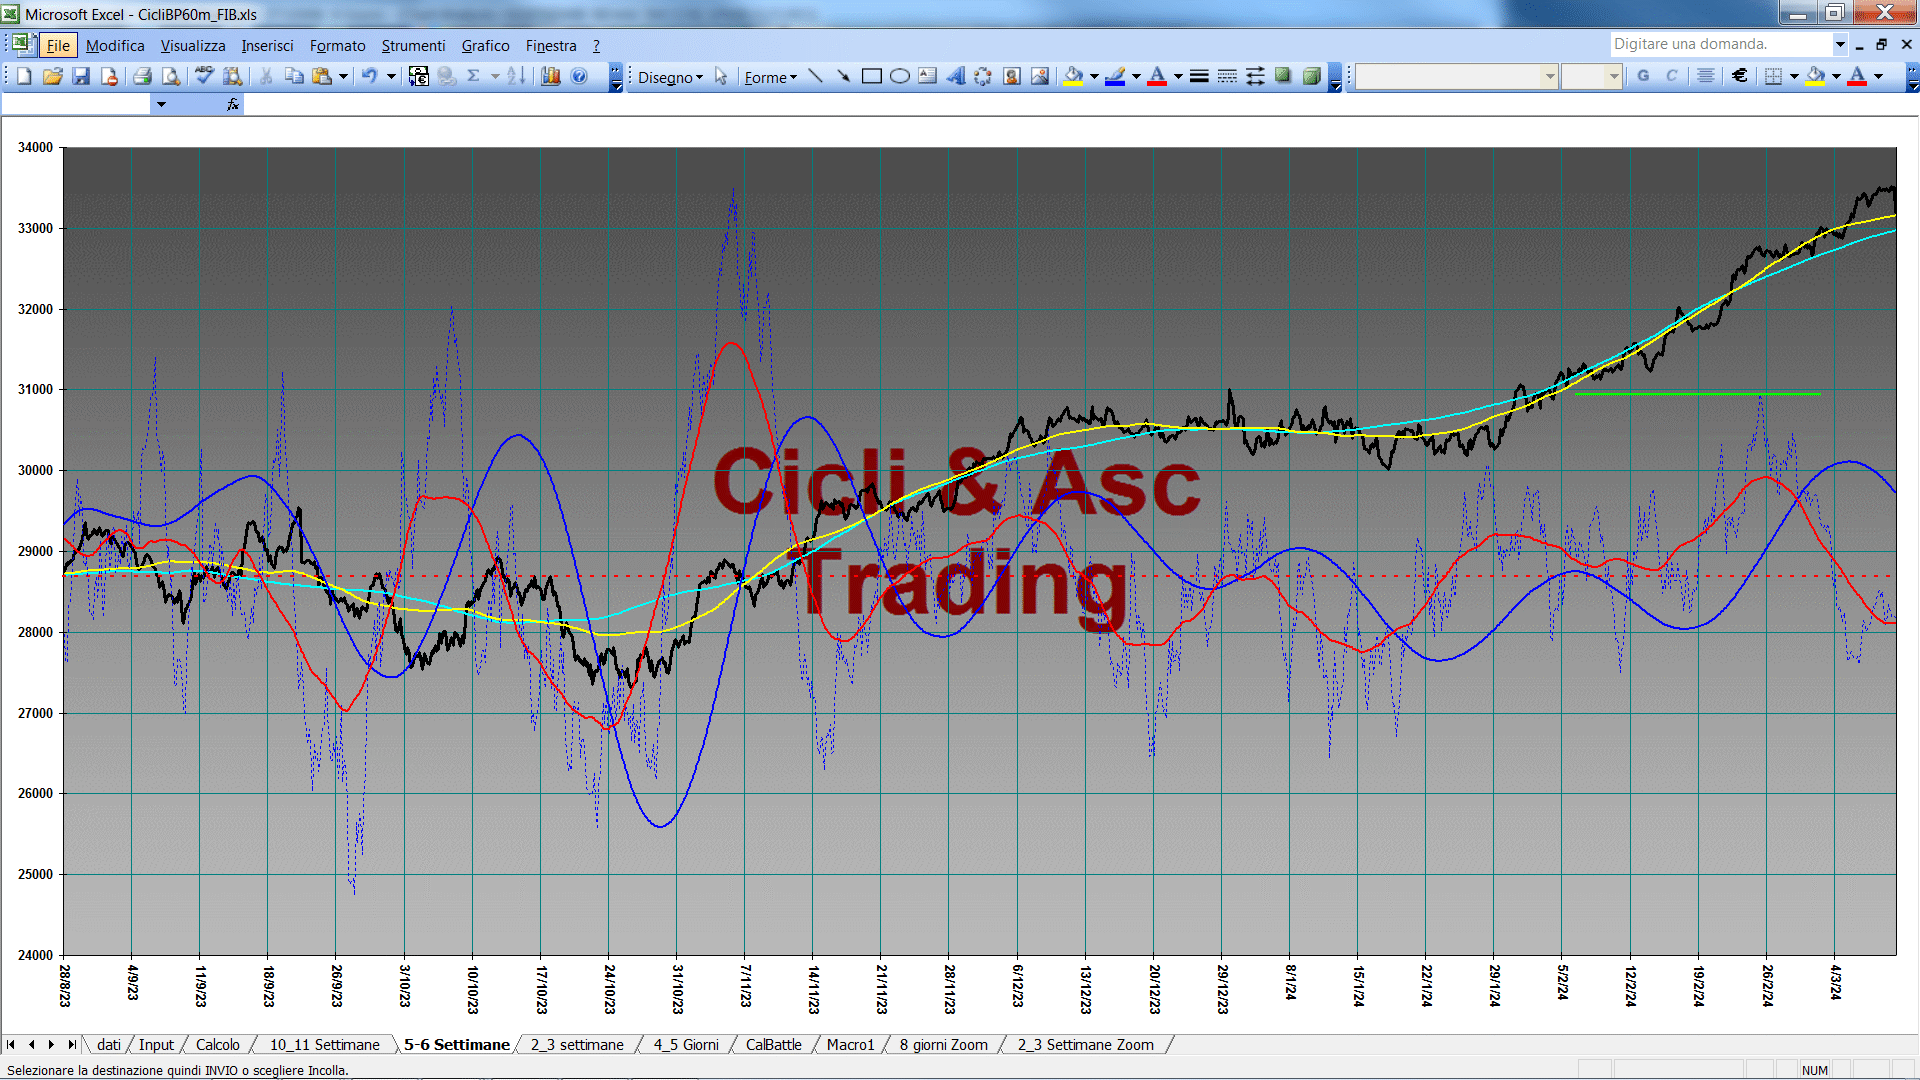This screenshot has height=1080, width=1920.
Task: Select the Line drawing tool
Action: [x=815, y=76]
